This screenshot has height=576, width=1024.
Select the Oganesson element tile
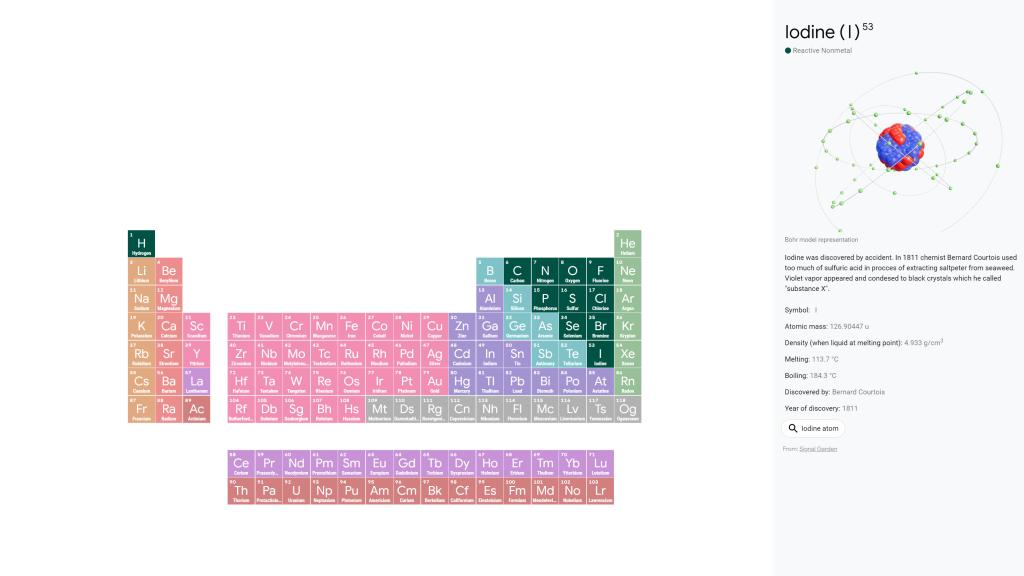[627, 409]
